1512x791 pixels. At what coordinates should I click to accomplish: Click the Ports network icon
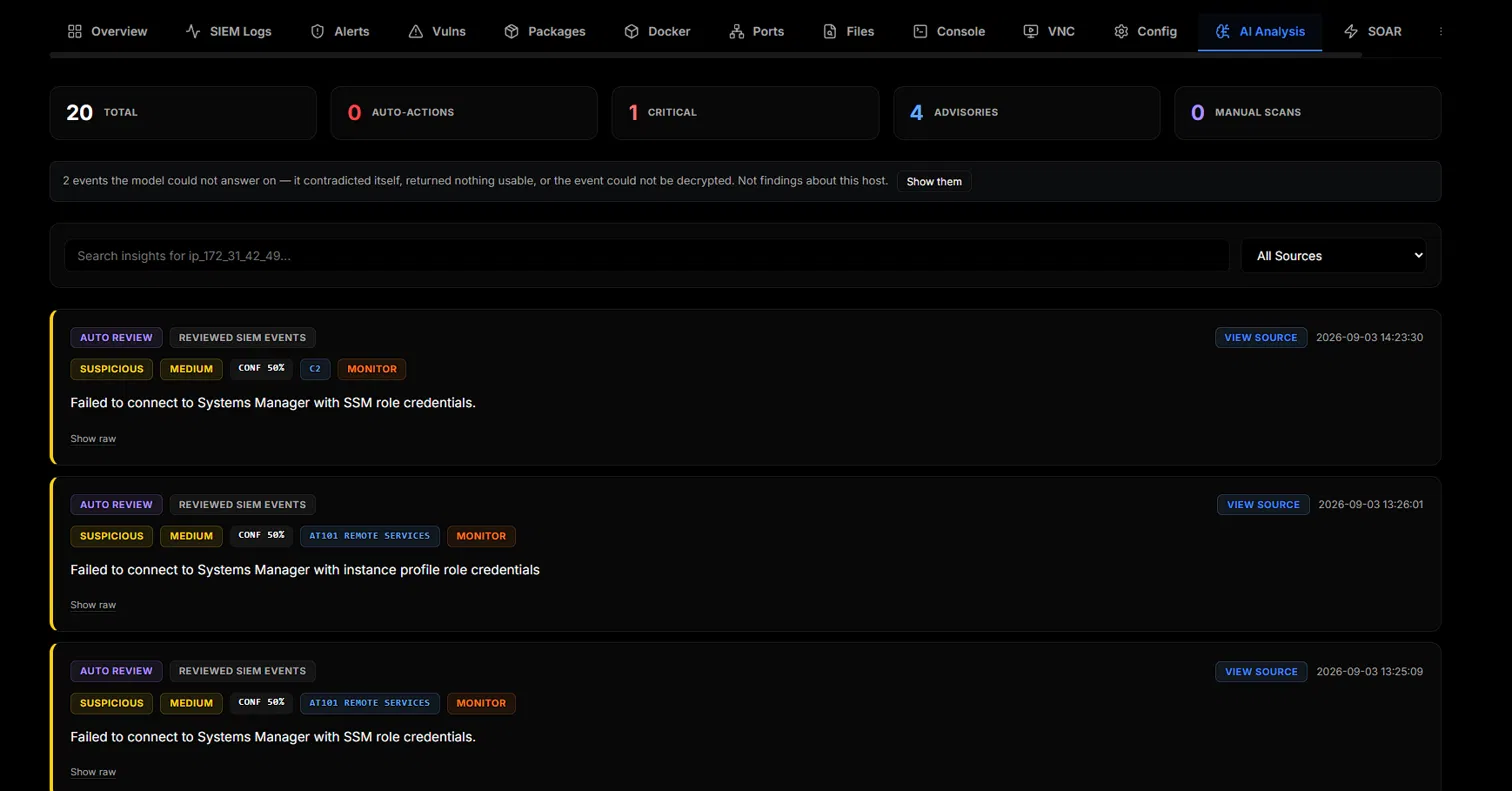(737, 31)
